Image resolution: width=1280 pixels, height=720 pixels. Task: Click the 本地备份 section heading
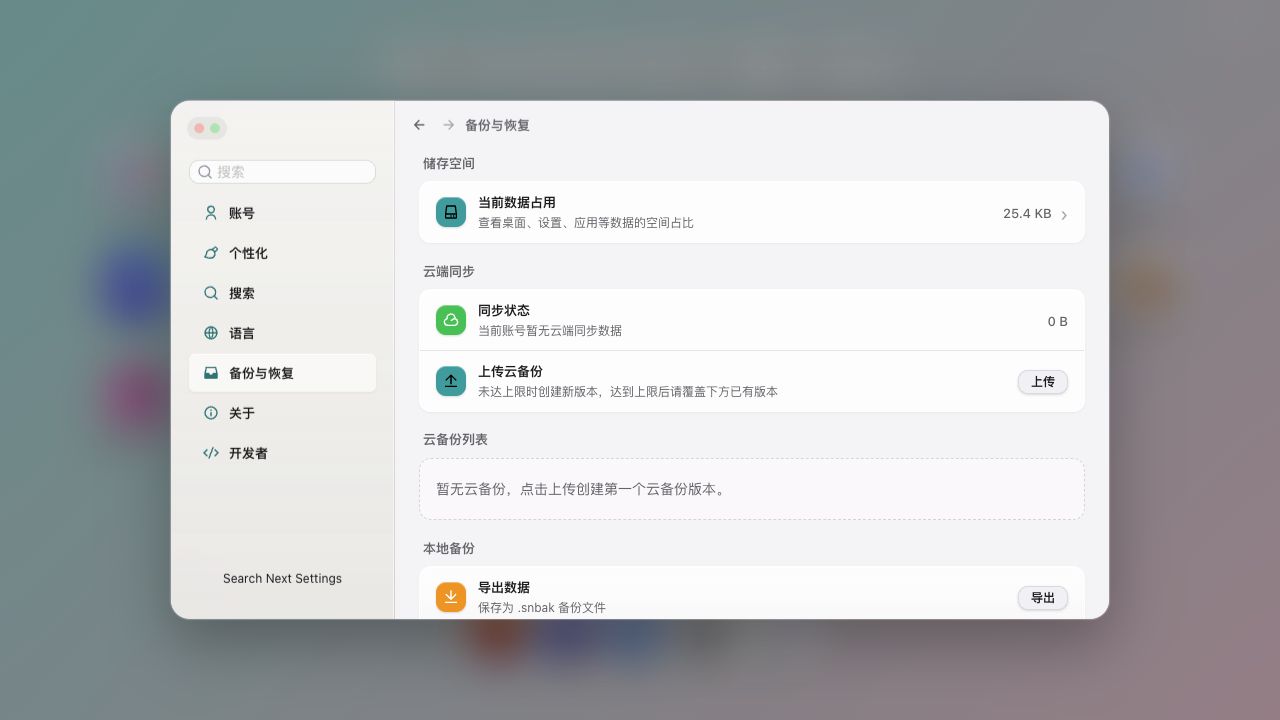coord(449,548)
